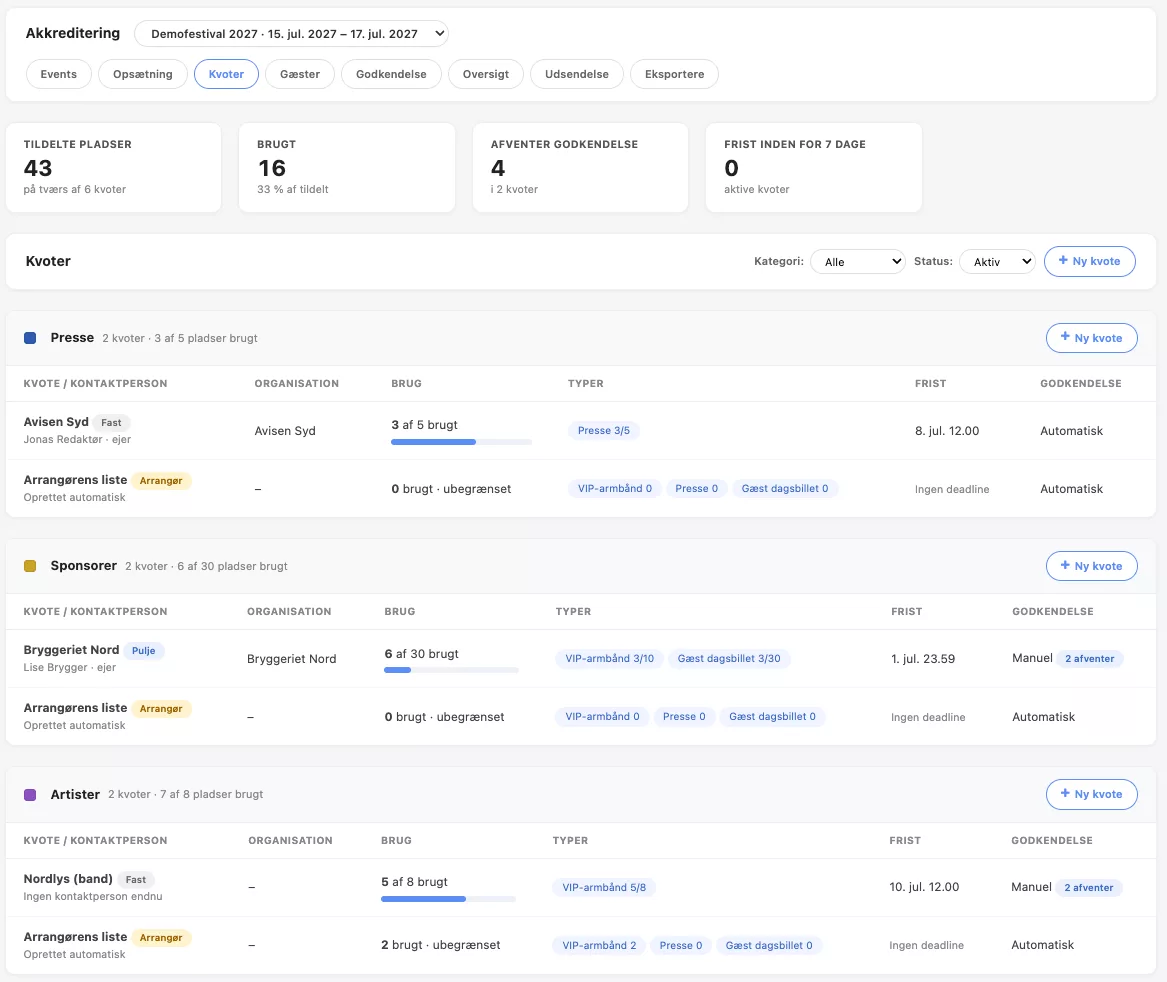Open the Godkendelse tab
1167x982 pixels.
tap(391, 74)
